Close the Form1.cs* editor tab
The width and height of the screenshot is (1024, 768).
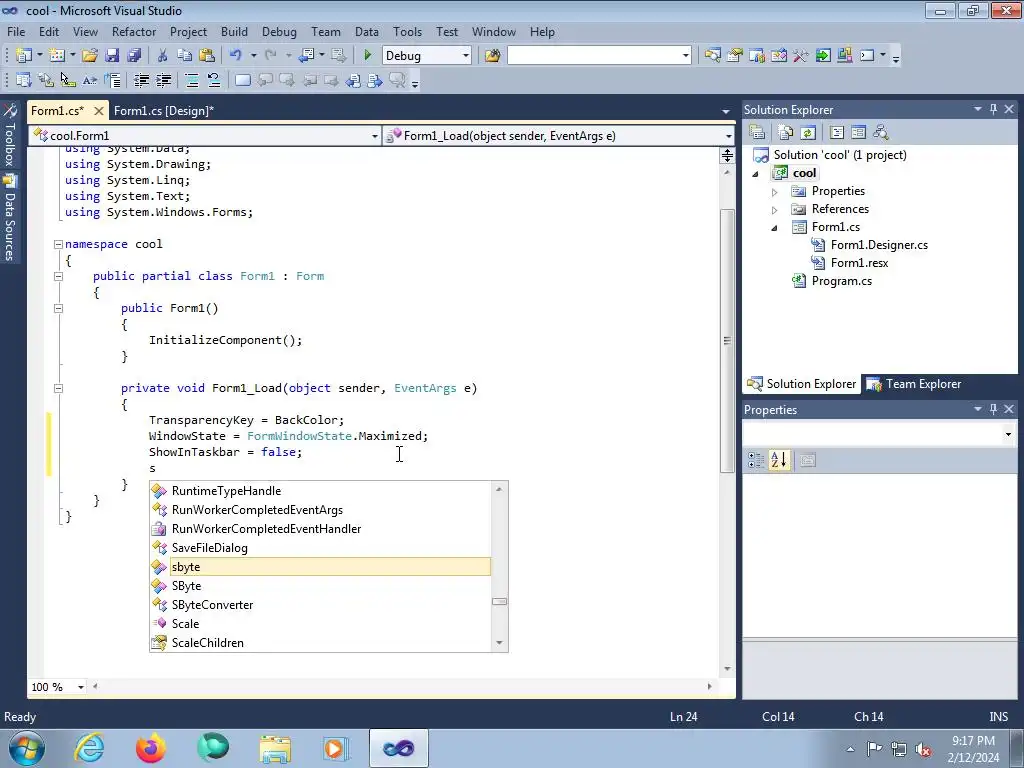[99, 110]
